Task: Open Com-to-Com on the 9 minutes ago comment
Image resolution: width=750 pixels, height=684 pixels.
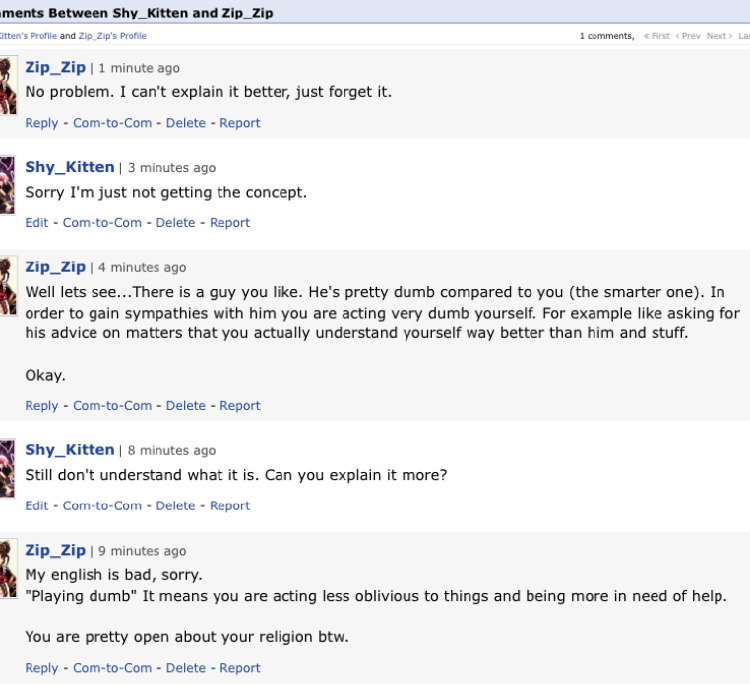Action: click(112, 668)
